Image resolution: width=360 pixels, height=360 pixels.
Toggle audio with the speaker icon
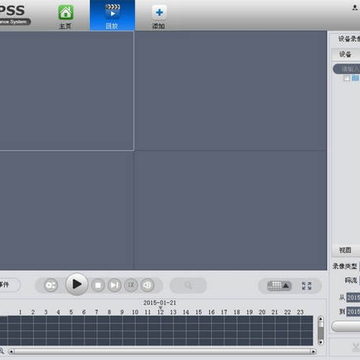click(147, 285)
